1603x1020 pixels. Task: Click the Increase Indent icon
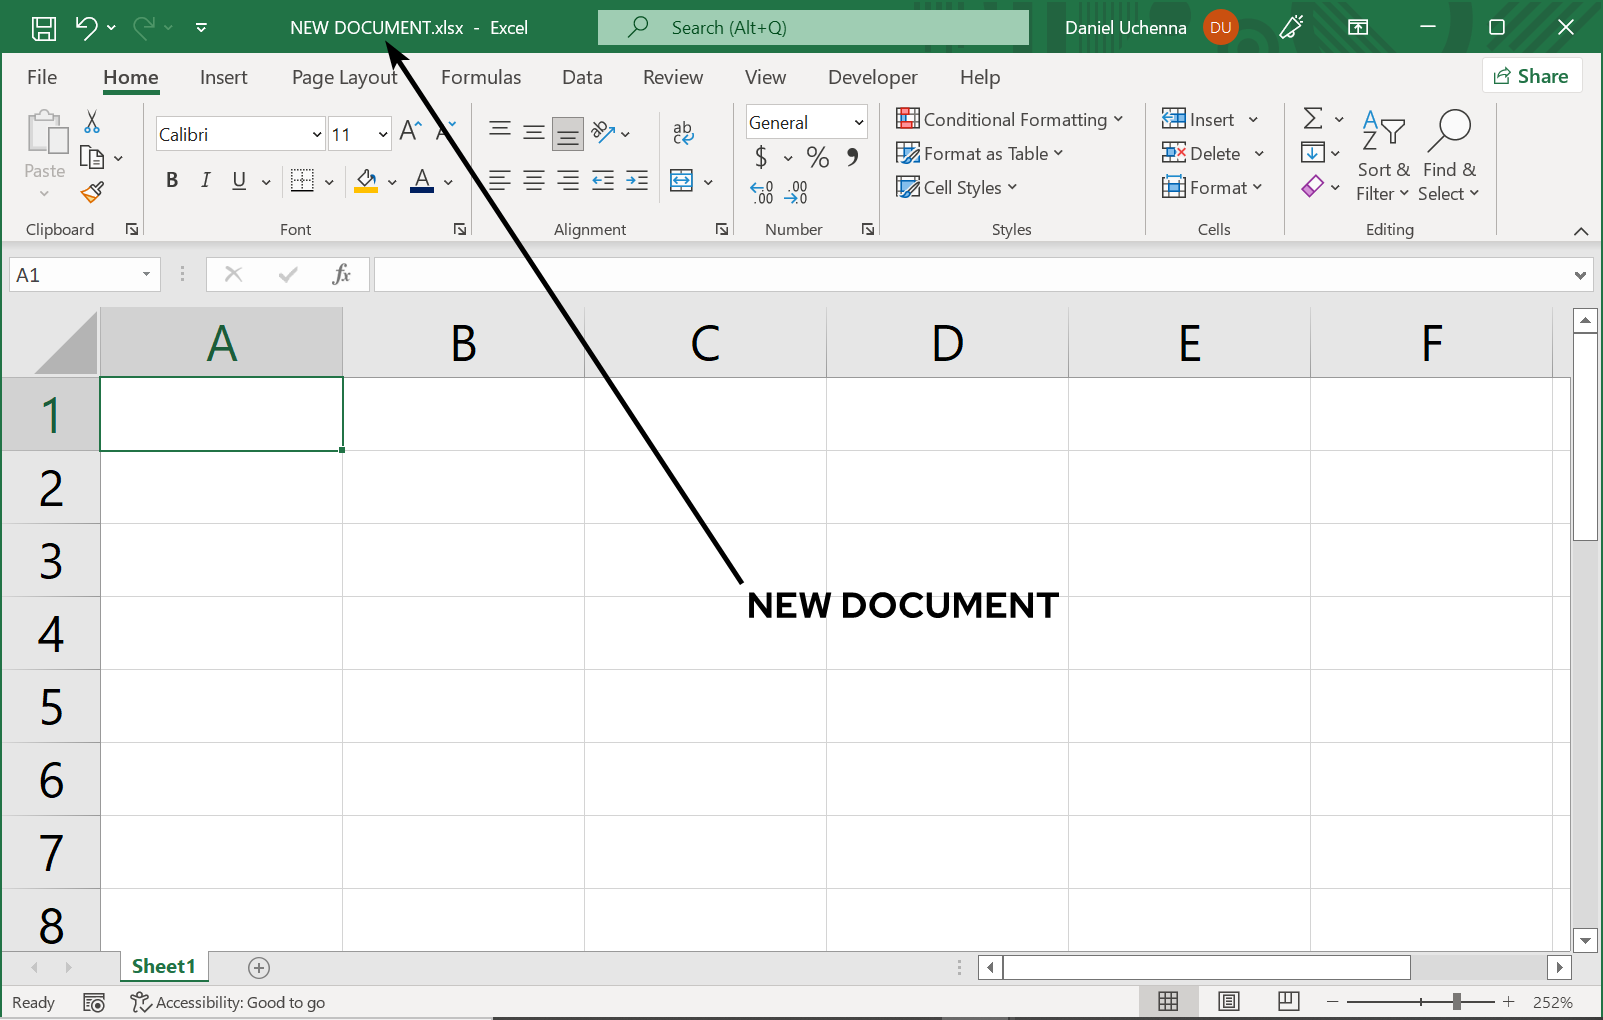point(637,181)
